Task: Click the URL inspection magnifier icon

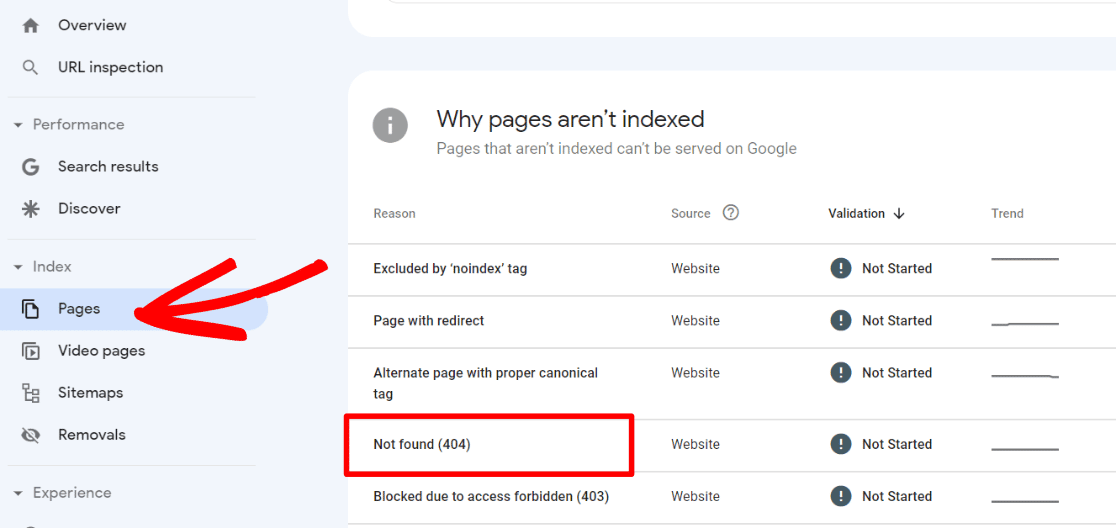Action: pyautogui.click(x=30, y=67)
